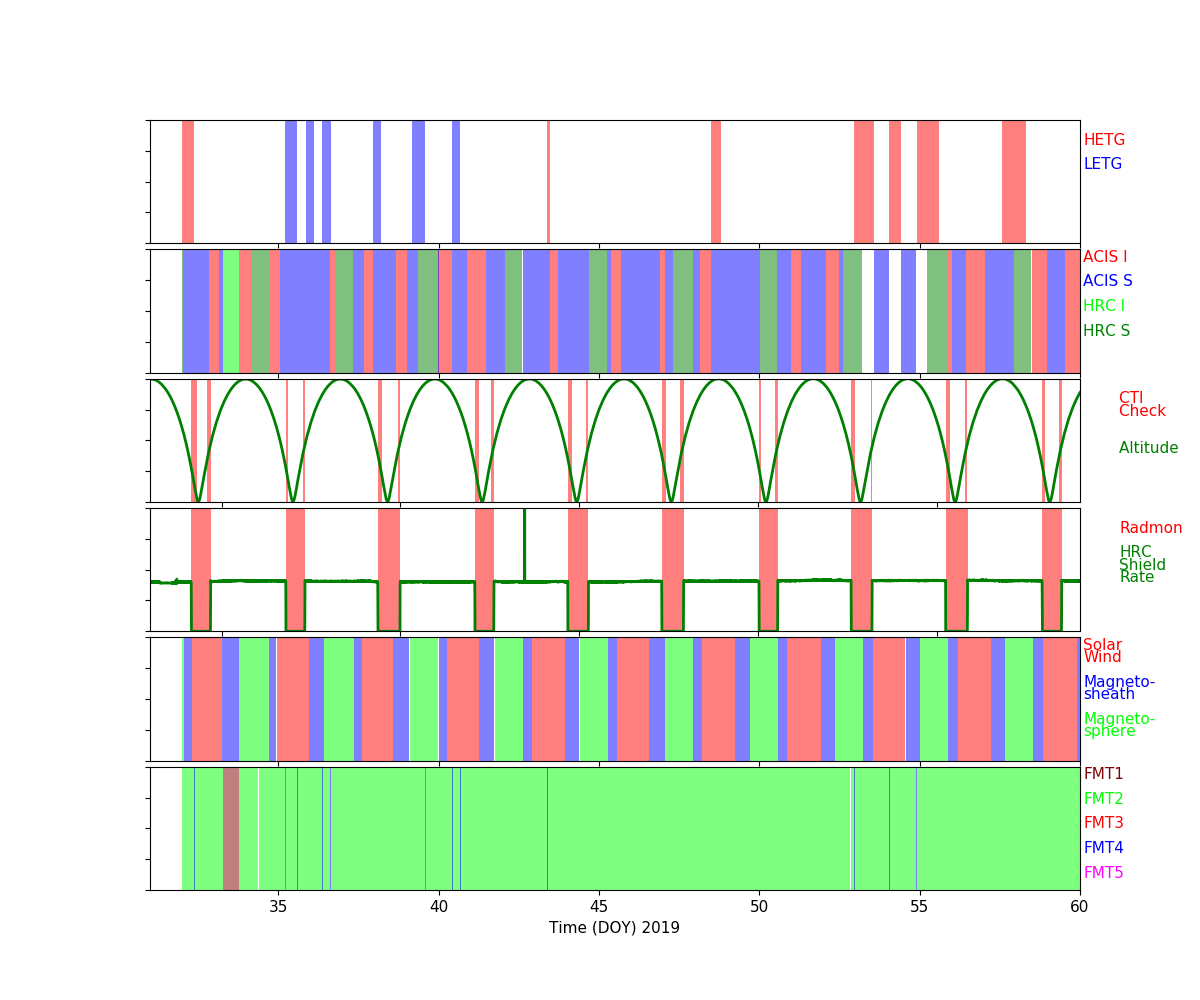Click the x-axis tick label 60
This screenshot has height=1000, width=1200.
coord(1080,907)
